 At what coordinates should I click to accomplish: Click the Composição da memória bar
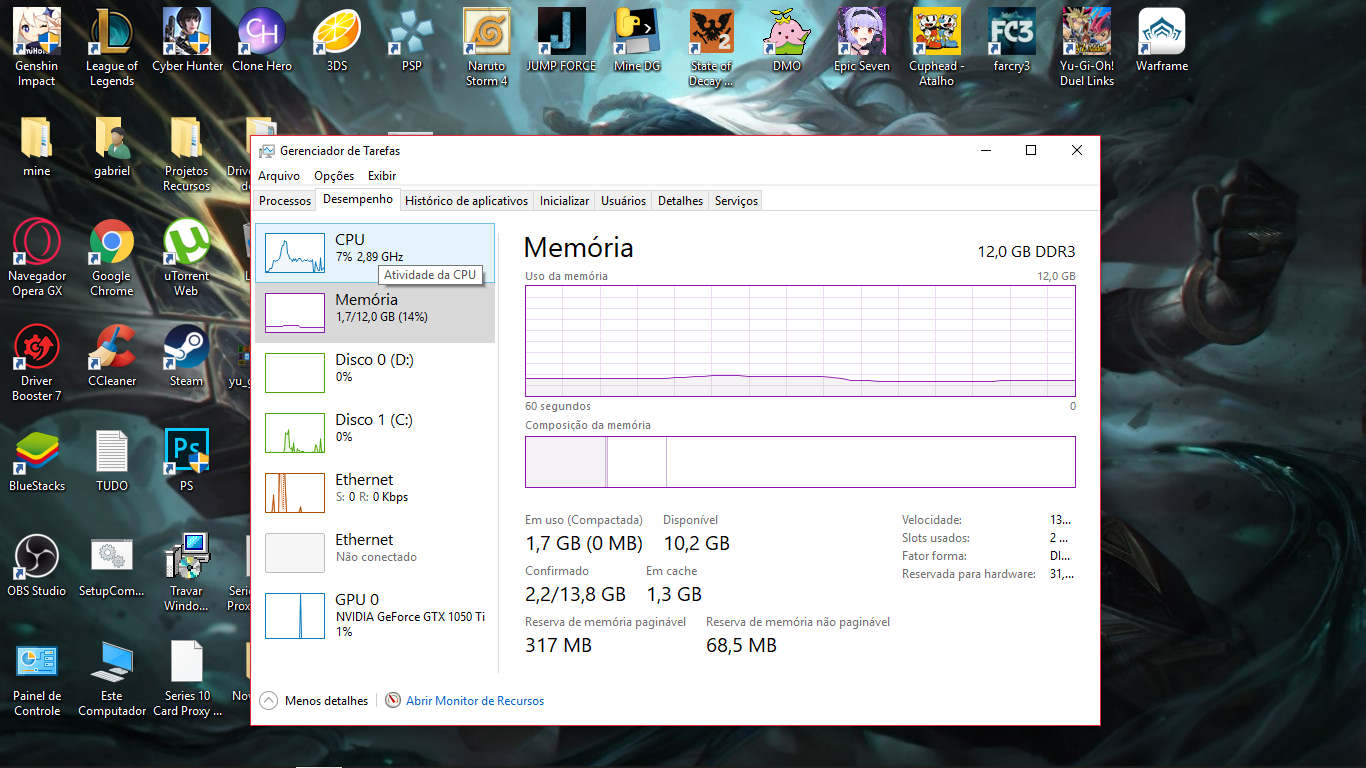pos(800,462)
